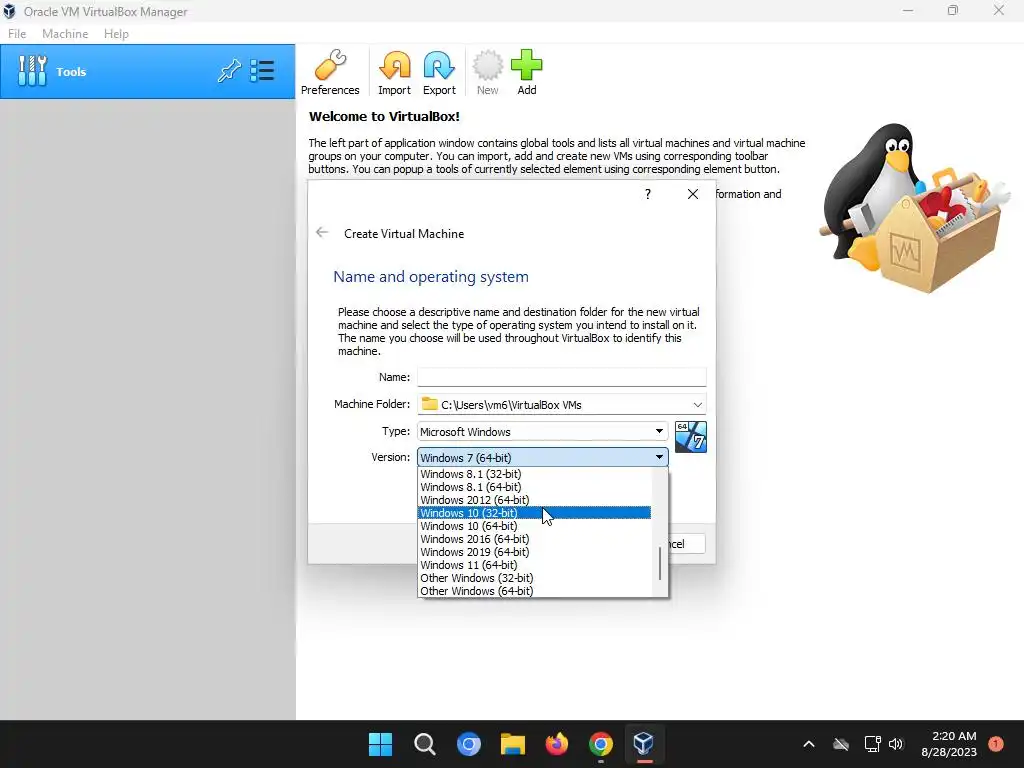The width and height of the screenshot is (1024, 768).
Task: Pick Windows 2019 (64-bit) version
Action: coord(534,552)
